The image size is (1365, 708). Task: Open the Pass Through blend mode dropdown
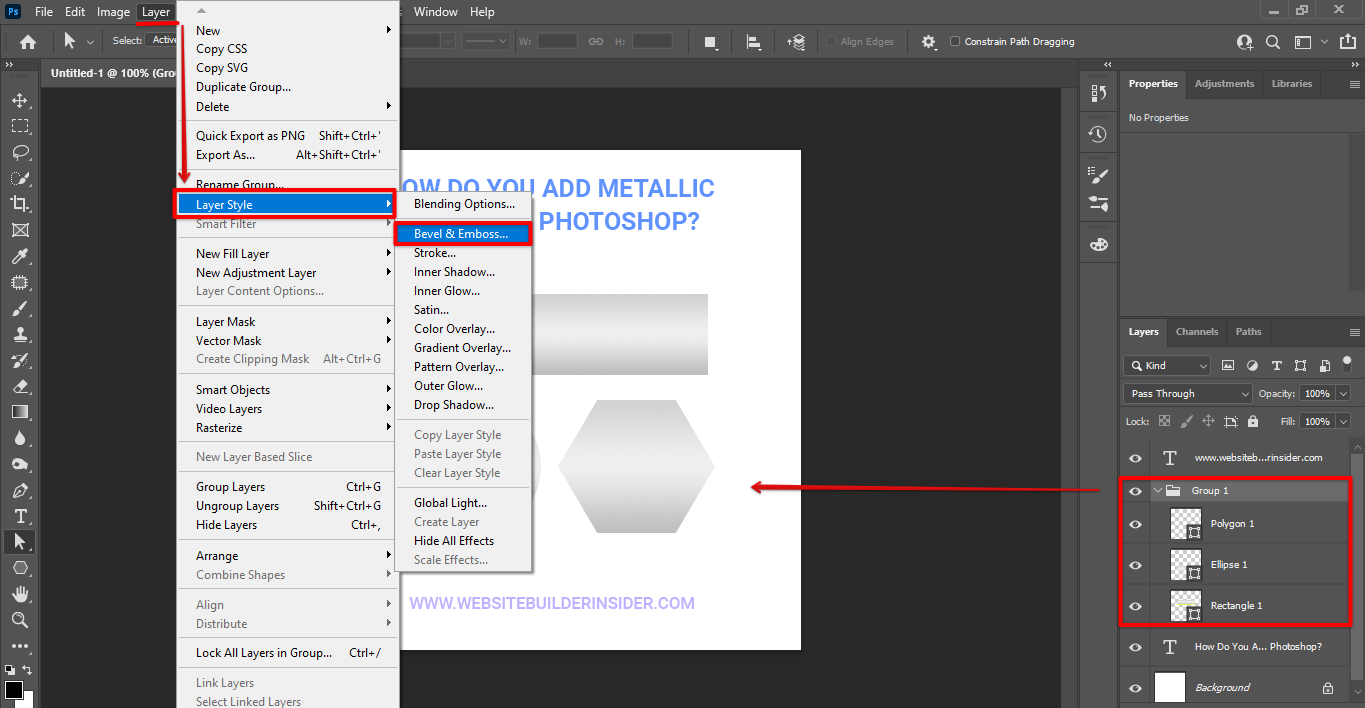[1186, 393]
